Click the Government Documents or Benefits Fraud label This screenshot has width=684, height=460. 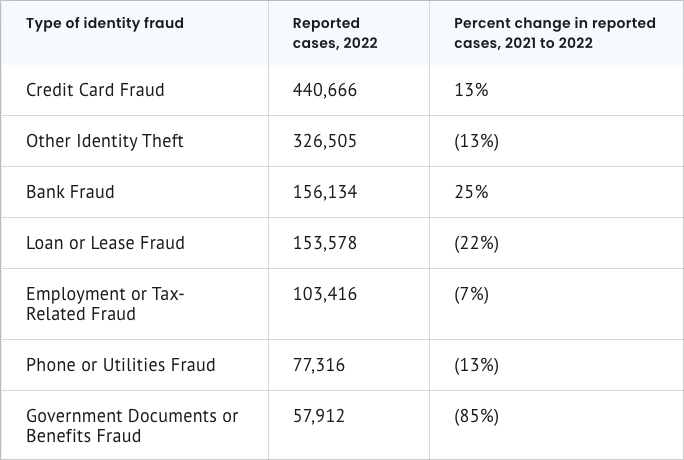click(x=132, y=426)
